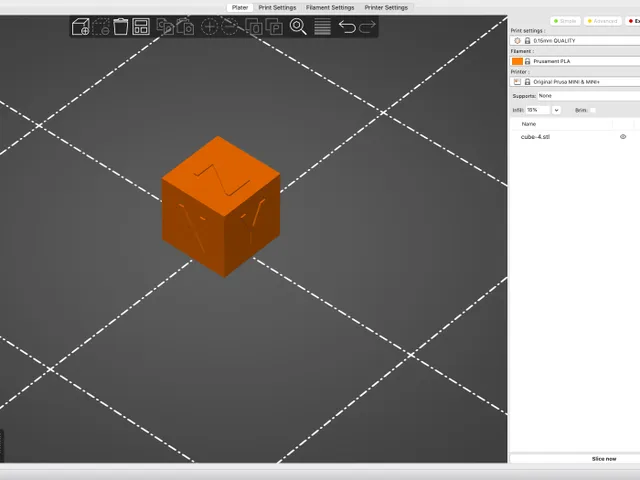Click the "Print settings :" label
Screen dimensions: 640x480
(527, 31)
